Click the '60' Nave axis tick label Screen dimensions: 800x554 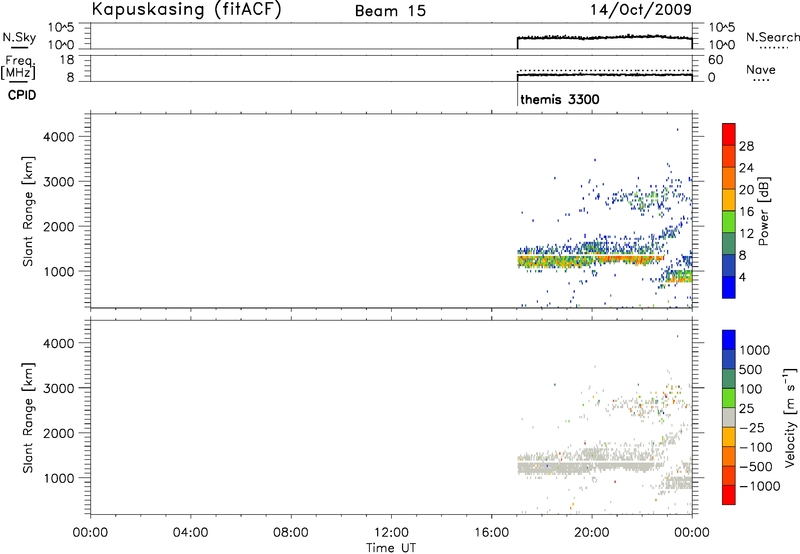tap(715, 60)
